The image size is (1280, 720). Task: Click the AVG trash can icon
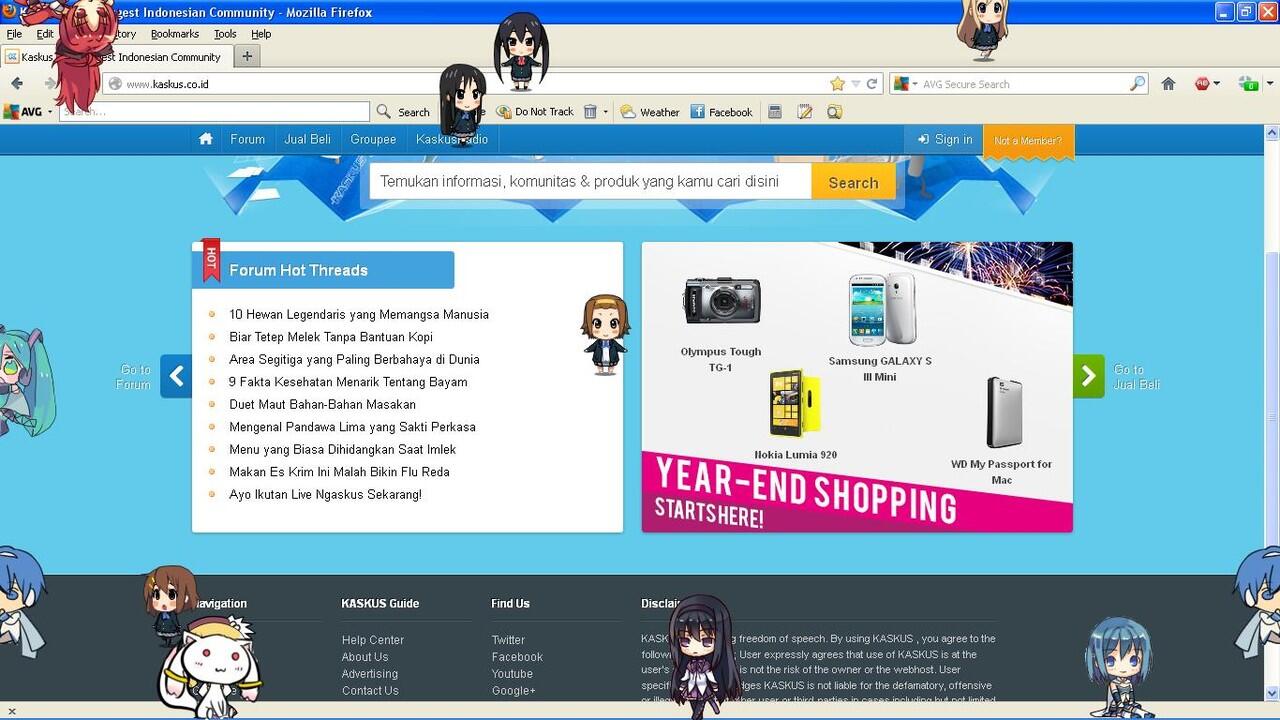590,112
